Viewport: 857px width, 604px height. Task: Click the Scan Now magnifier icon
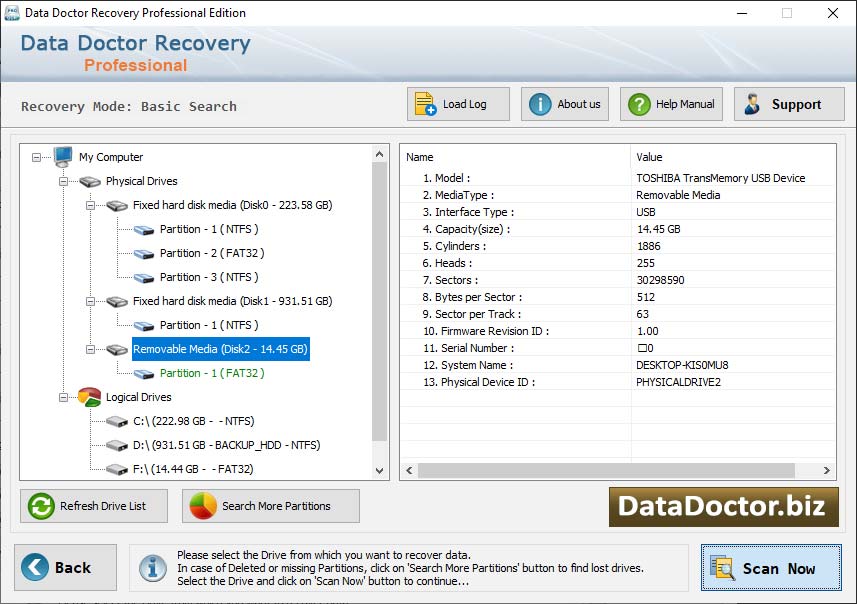coord(722,568)
